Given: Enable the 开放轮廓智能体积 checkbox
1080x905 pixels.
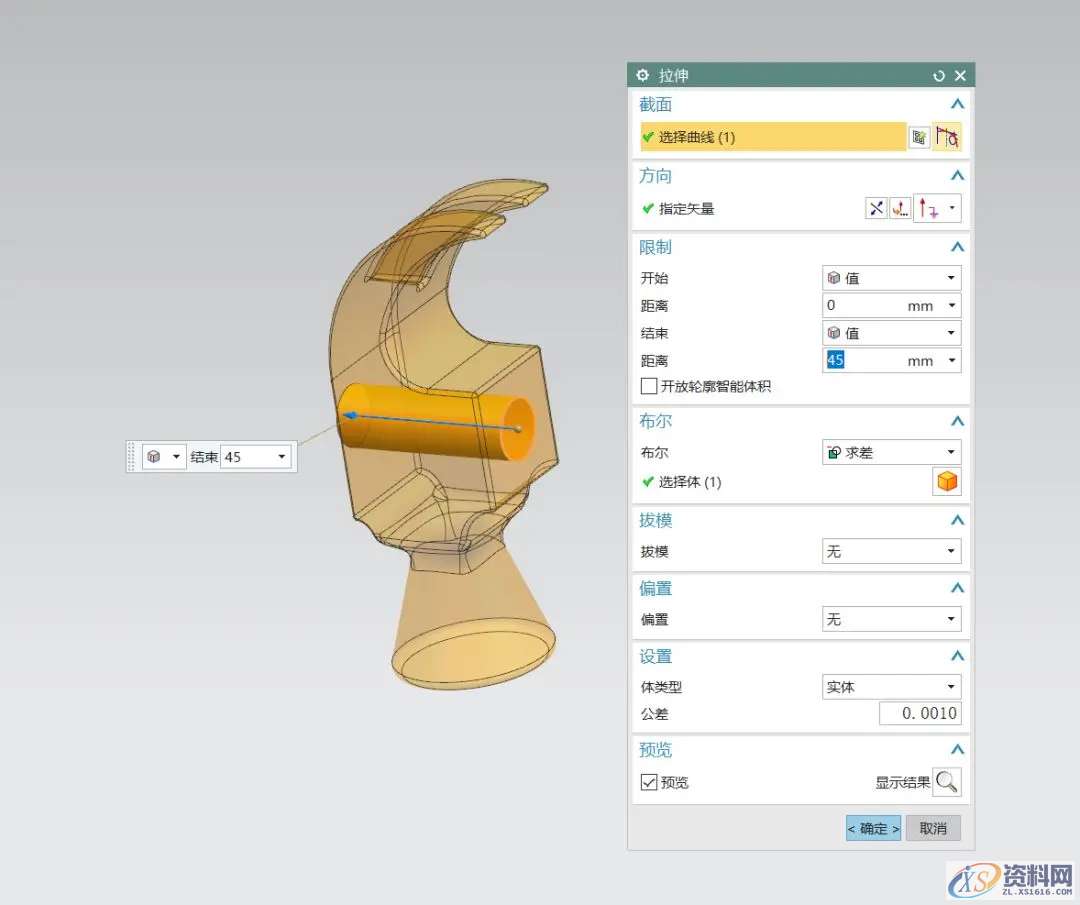Looking at the screenshot, I should [649, 386].
